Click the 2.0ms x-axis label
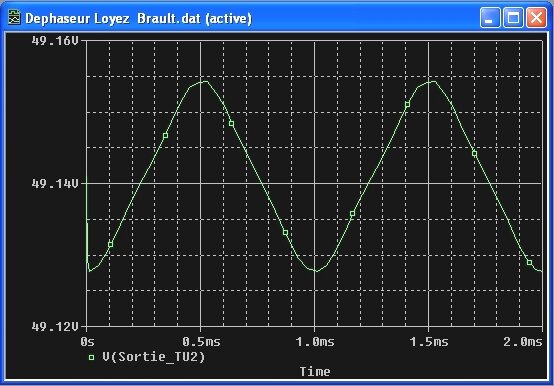 523,342
